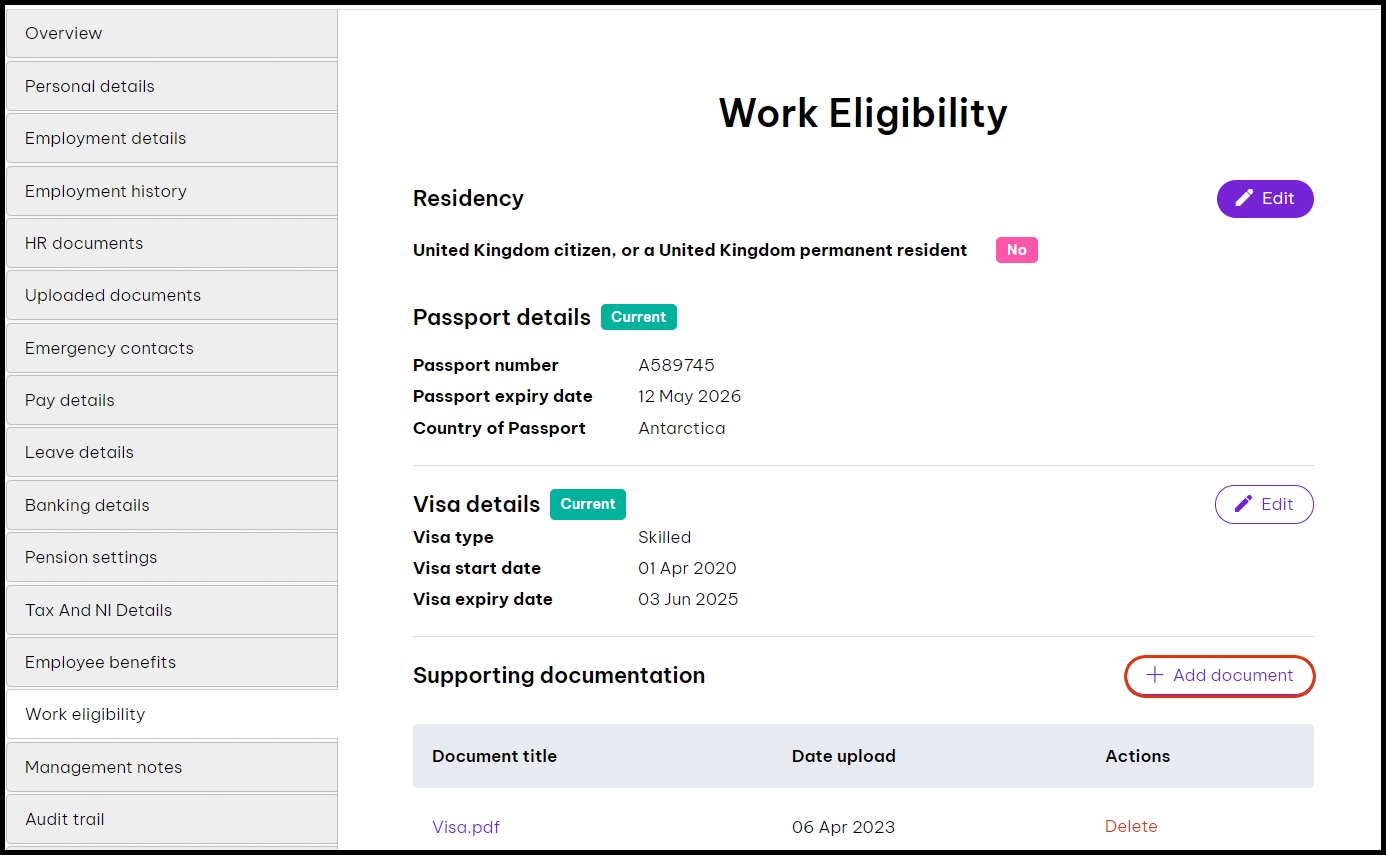Open Tax And NI Details tab
Screen dimensions: 1386x855
pyautogui.click(x=171, y=611)
